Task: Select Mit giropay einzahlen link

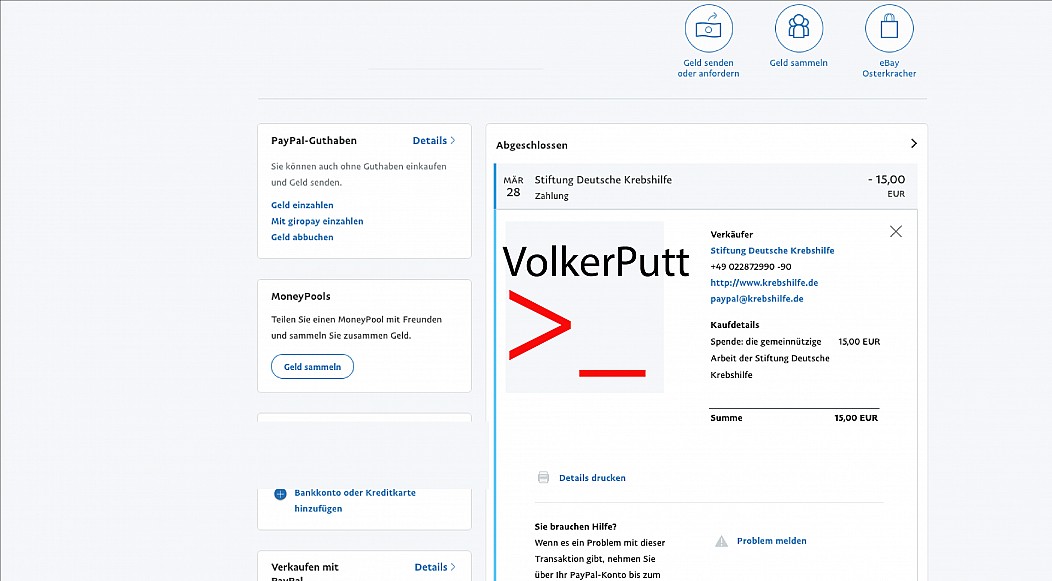Action: [317, 221]
